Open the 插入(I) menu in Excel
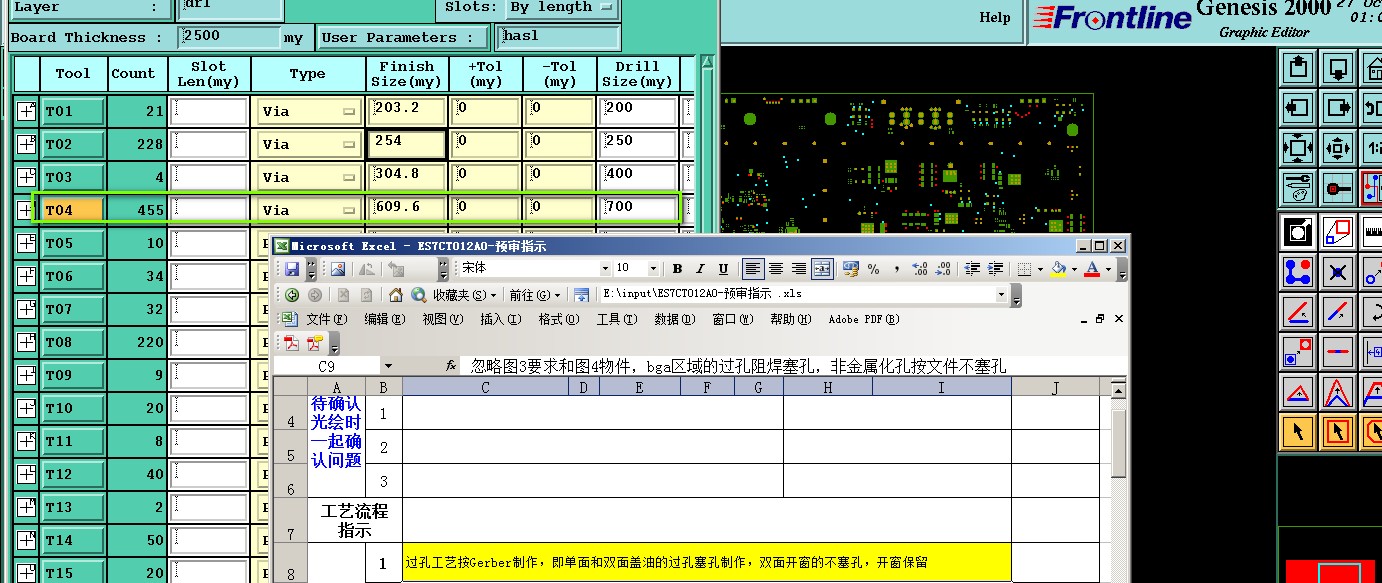This screenshot has height=583, width=1382. tap(500, 319)
